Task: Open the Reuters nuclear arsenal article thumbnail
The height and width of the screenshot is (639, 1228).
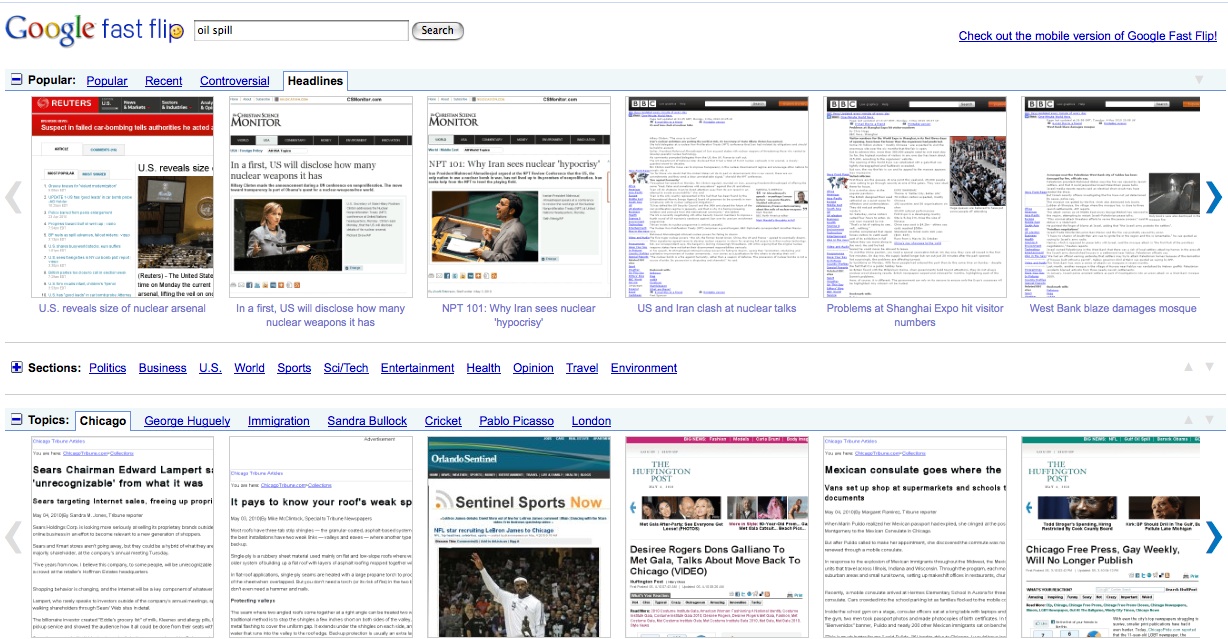Action: [x=122, y=197]
